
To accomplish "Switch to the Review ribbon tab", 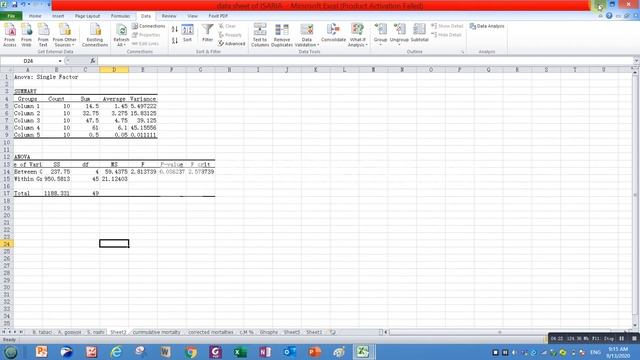I will pos(169,16).
